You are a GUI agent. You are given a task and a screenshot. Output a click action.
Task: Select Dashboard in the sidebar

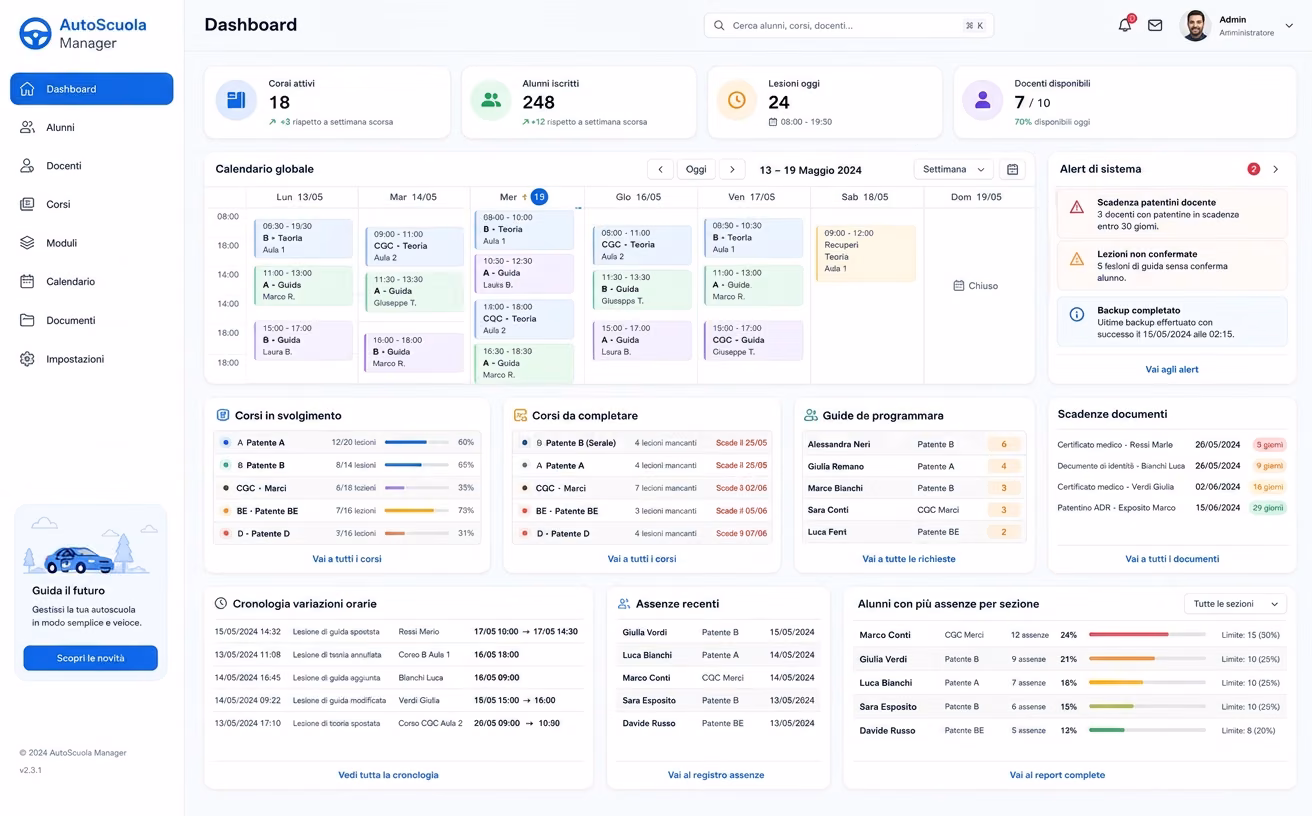92,89
